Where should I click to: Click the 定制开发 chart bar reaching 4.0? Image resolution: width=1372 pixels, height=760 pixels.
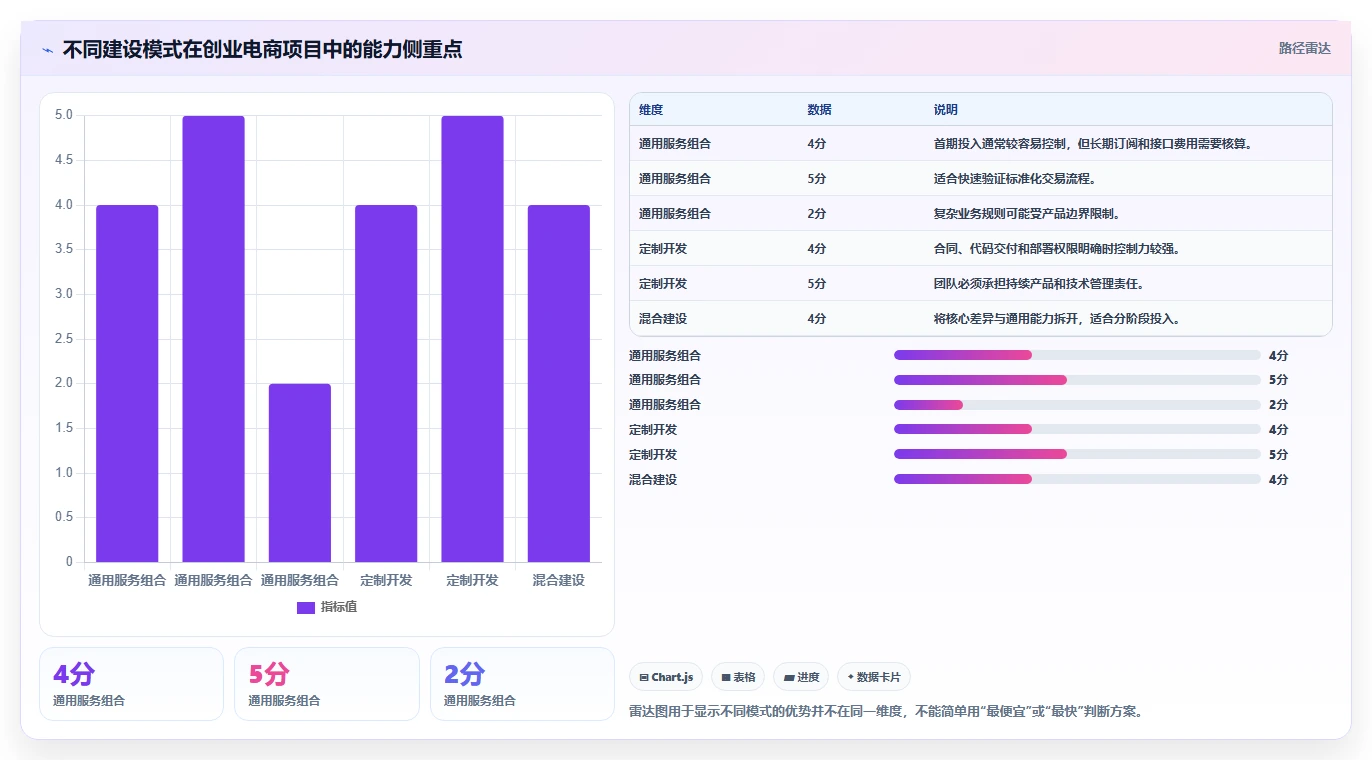[386, 384]
